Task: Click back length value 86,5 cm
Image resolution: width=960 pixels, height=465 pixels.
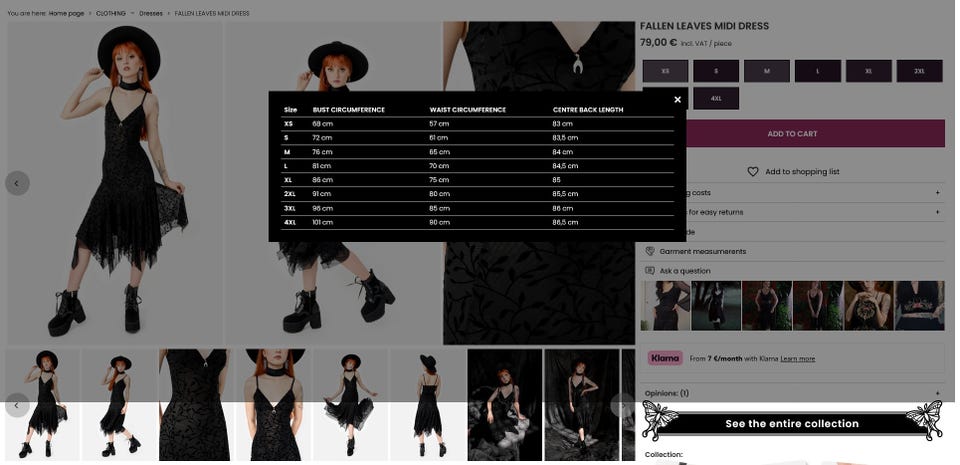Action: (x=565, y=223)
